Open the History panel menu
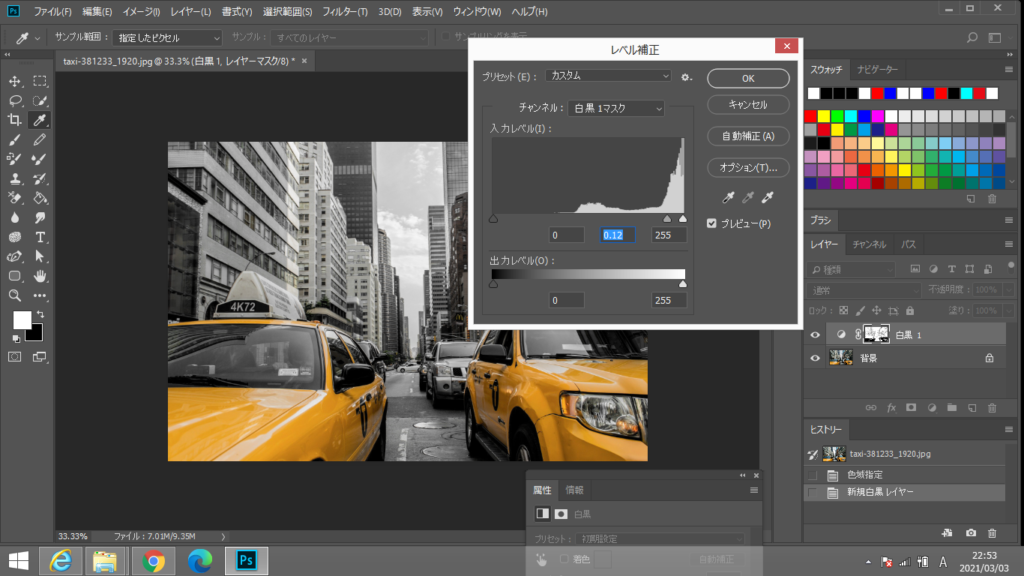The height and width of the screenshot is (576, 1024). pos(1009,430)
